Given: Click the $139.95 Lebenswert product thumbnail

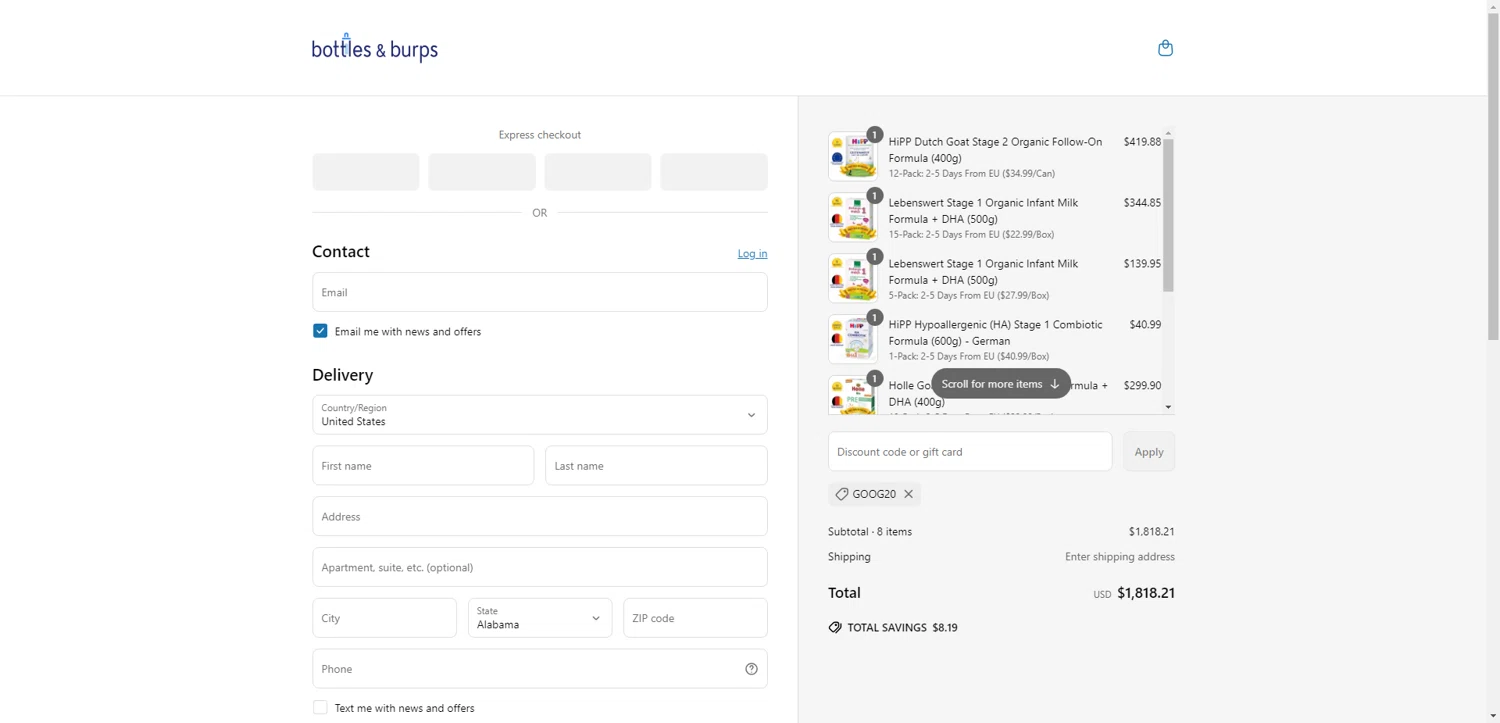Looking at the screenshot, I should [853, 278].
